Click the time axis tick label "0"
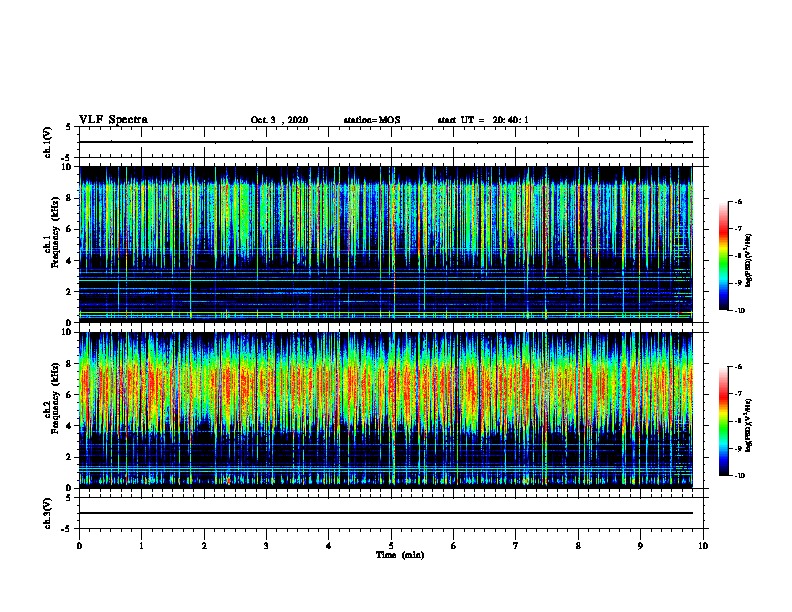Screen dimensions: 792x612 point(79,546)
